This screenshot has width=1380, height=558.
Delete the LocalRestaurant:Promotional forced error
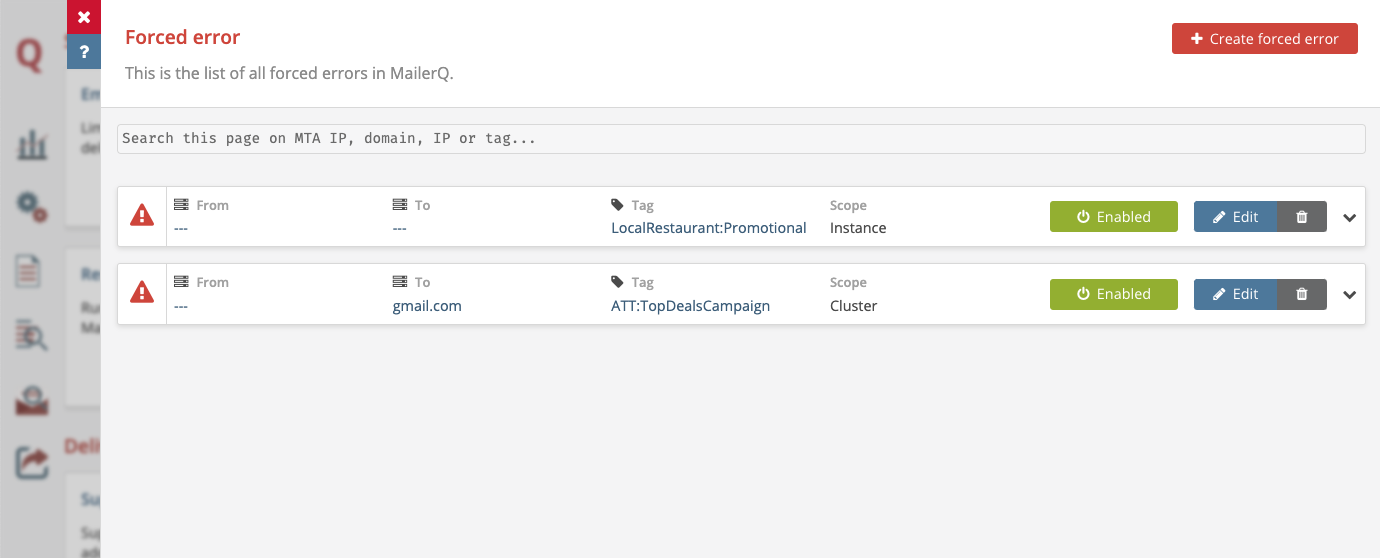(1301, 217)
